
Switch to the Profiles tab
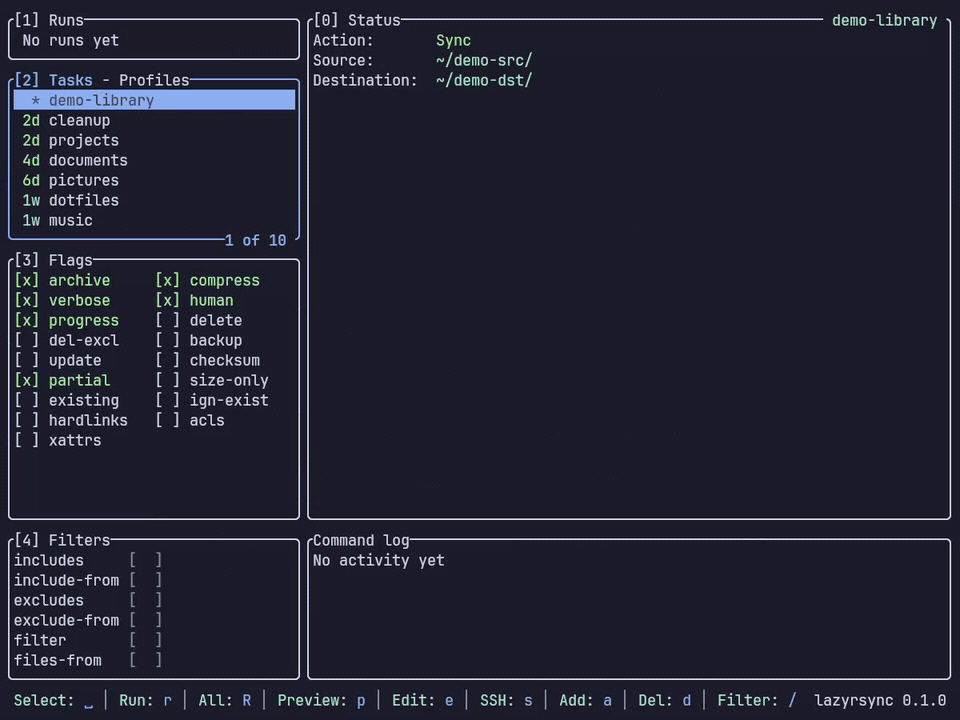pos(154,80)
